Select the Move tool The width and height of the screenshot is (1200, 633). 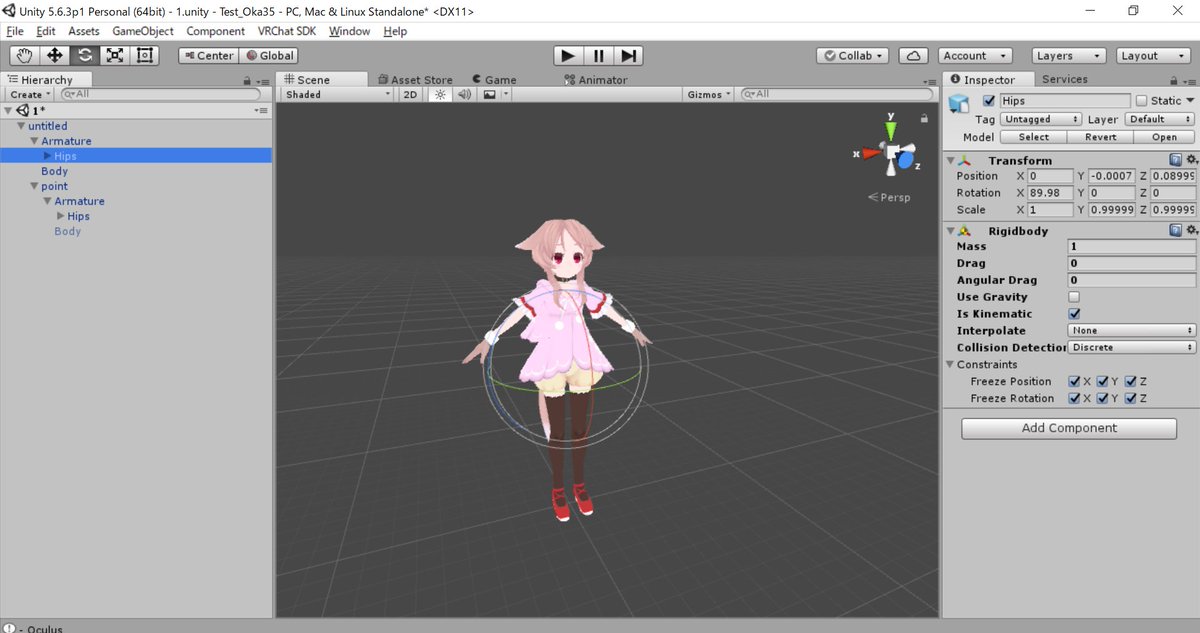coord(54,55)
